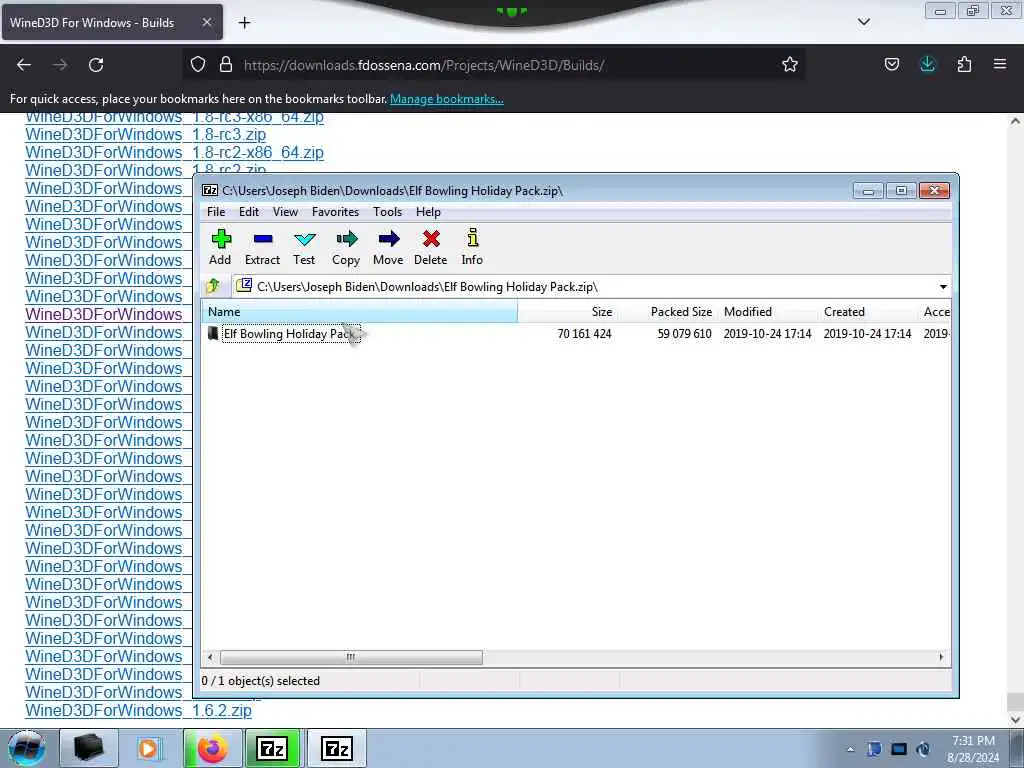Sort by the Packed Size column
The image size is (1024, 768).
[x=667, y=312]
